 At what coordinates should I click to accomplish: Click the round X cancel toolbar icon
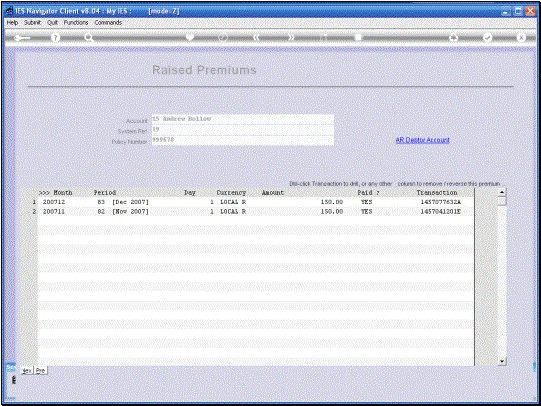coord(521,37)
